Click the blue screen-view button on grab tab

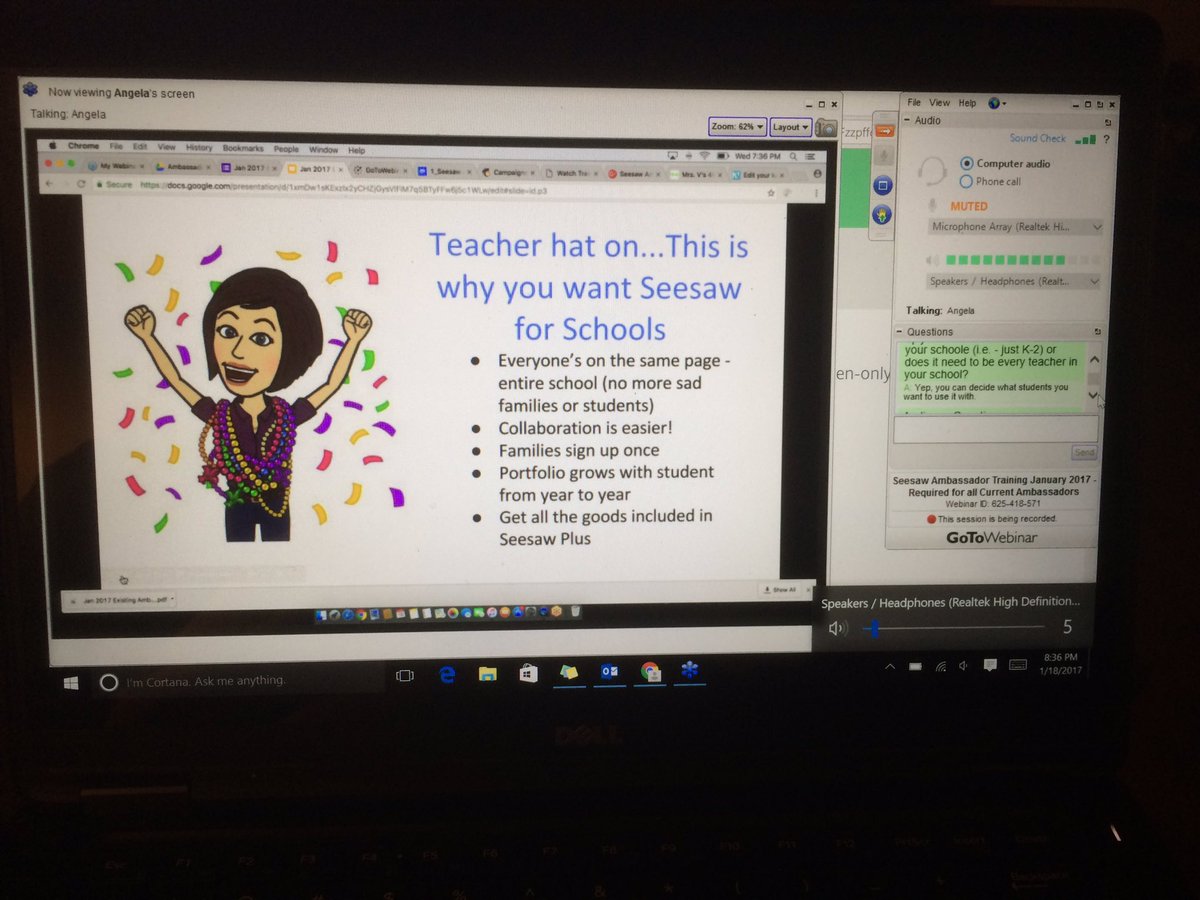[x=883, y=186]
